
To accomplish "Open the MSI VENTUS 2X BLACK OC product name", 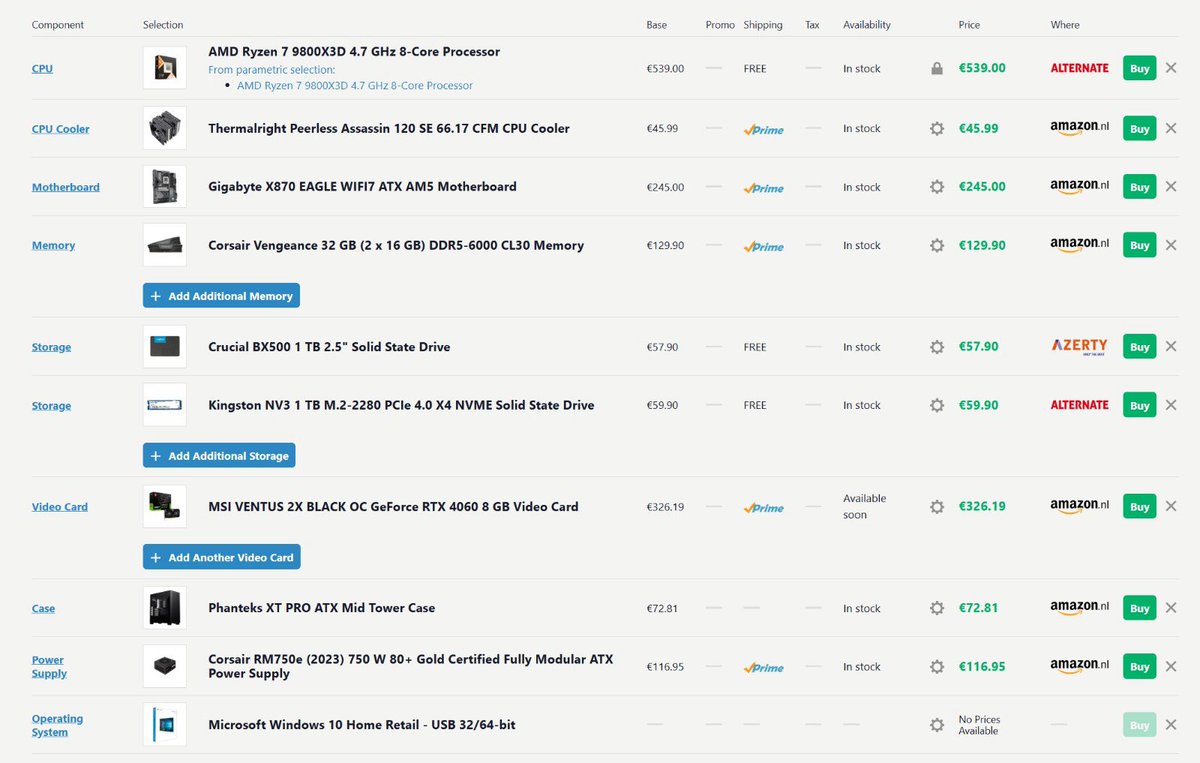I will (x=393, y=507).
